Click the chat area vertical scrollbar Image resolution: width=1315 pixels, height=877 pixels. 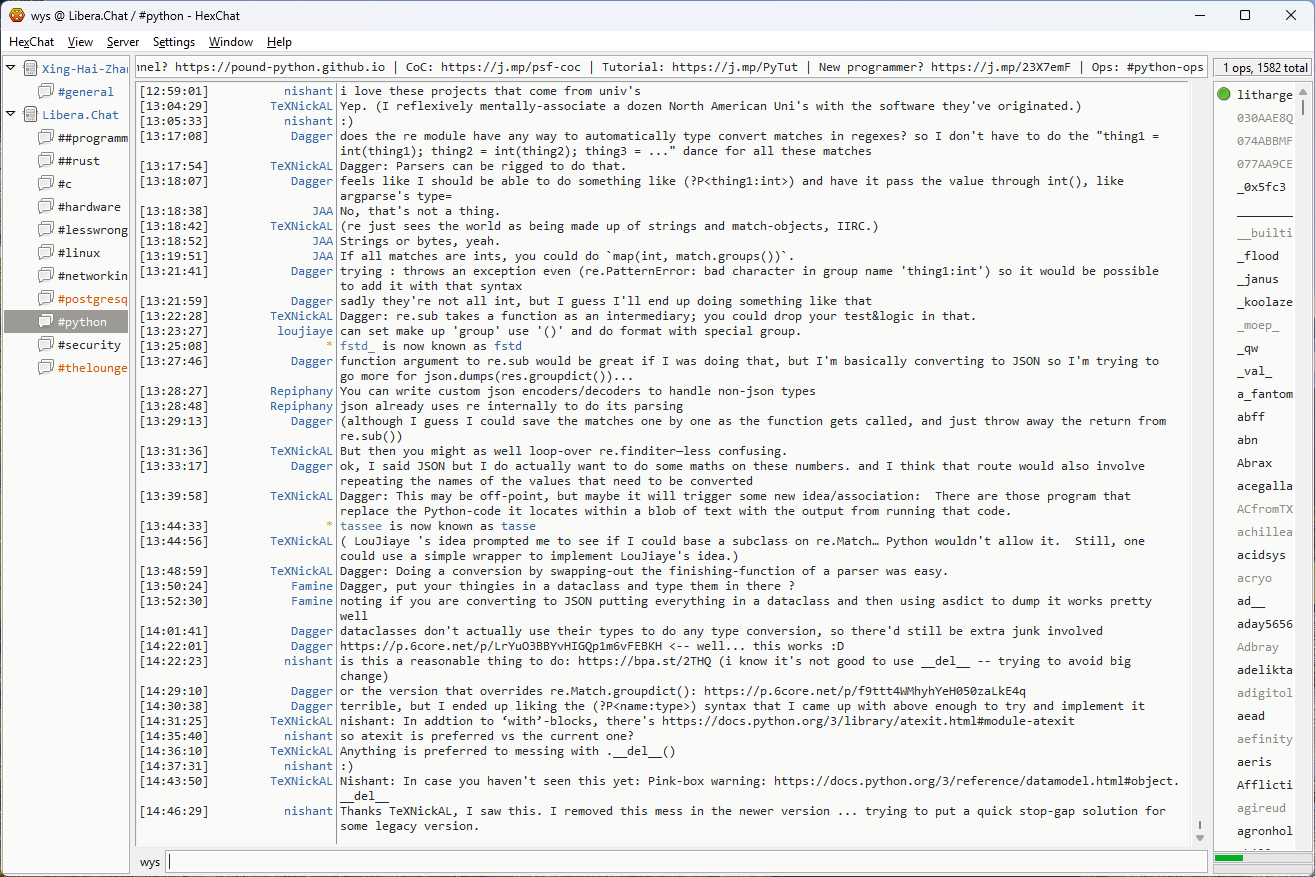1200,460
